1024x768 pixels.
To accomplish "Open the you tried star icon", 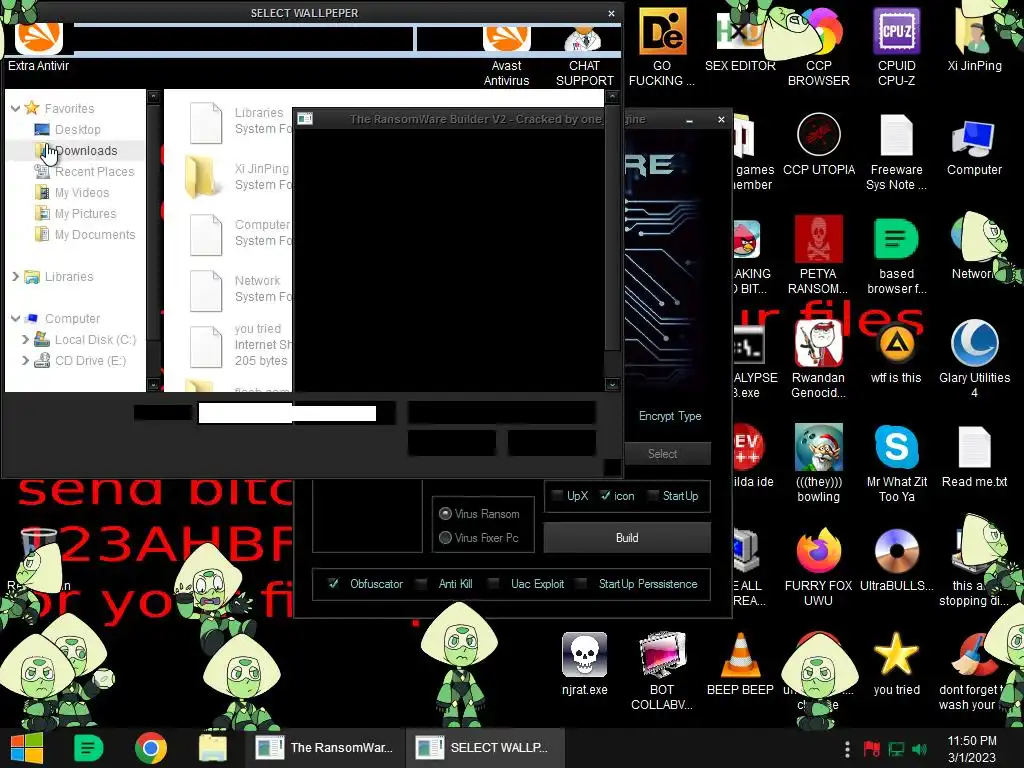I will tap(896, 664).
